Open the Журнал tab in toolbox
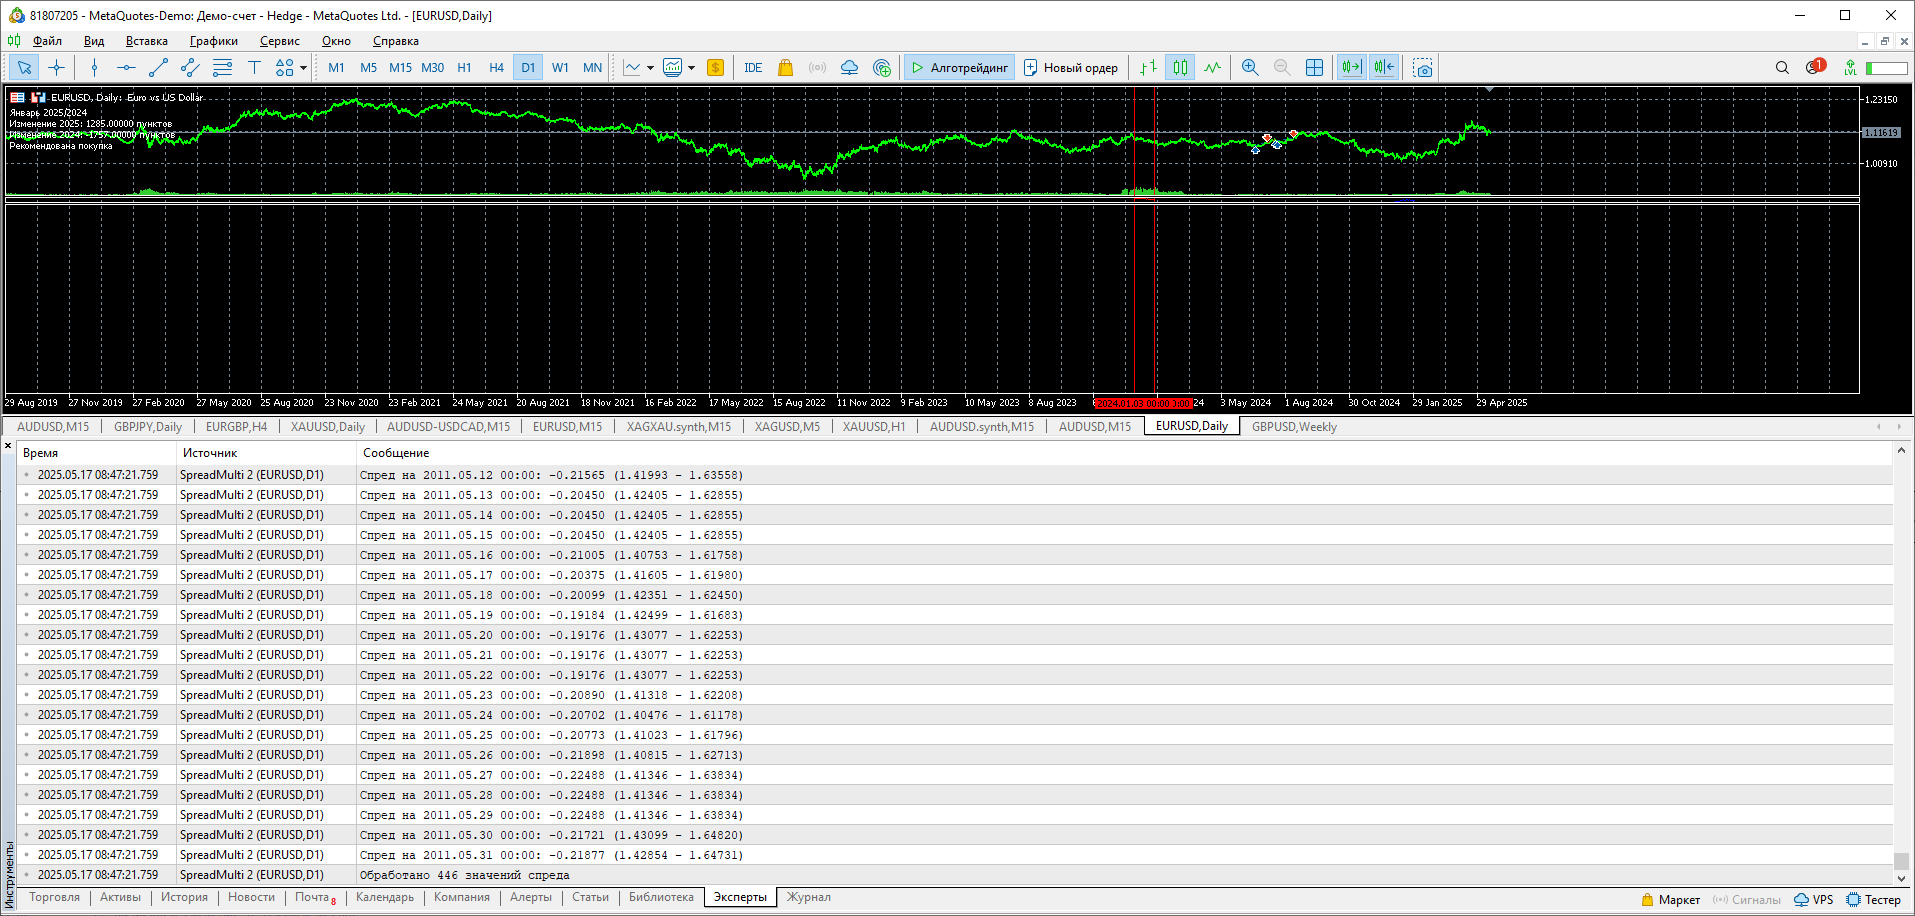1915x916 pixels. (x=808, y=897)
